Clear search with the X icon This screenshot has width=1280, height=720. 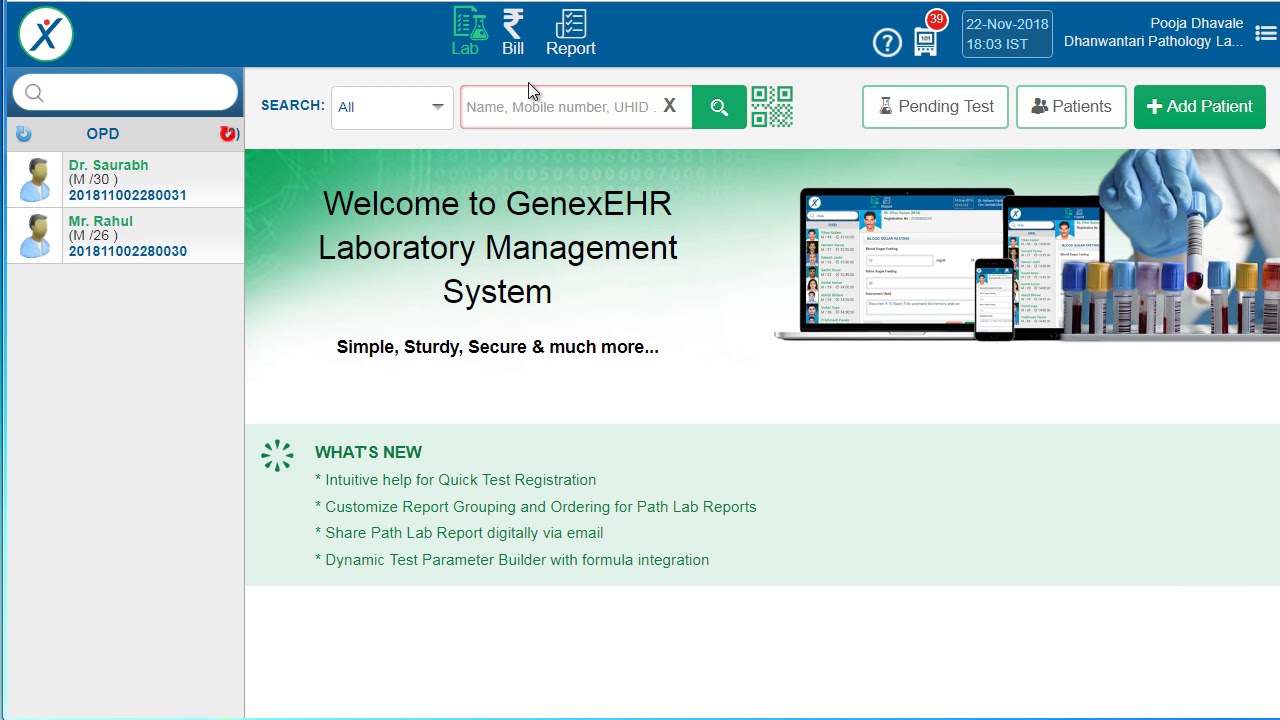tap(670, 106)
